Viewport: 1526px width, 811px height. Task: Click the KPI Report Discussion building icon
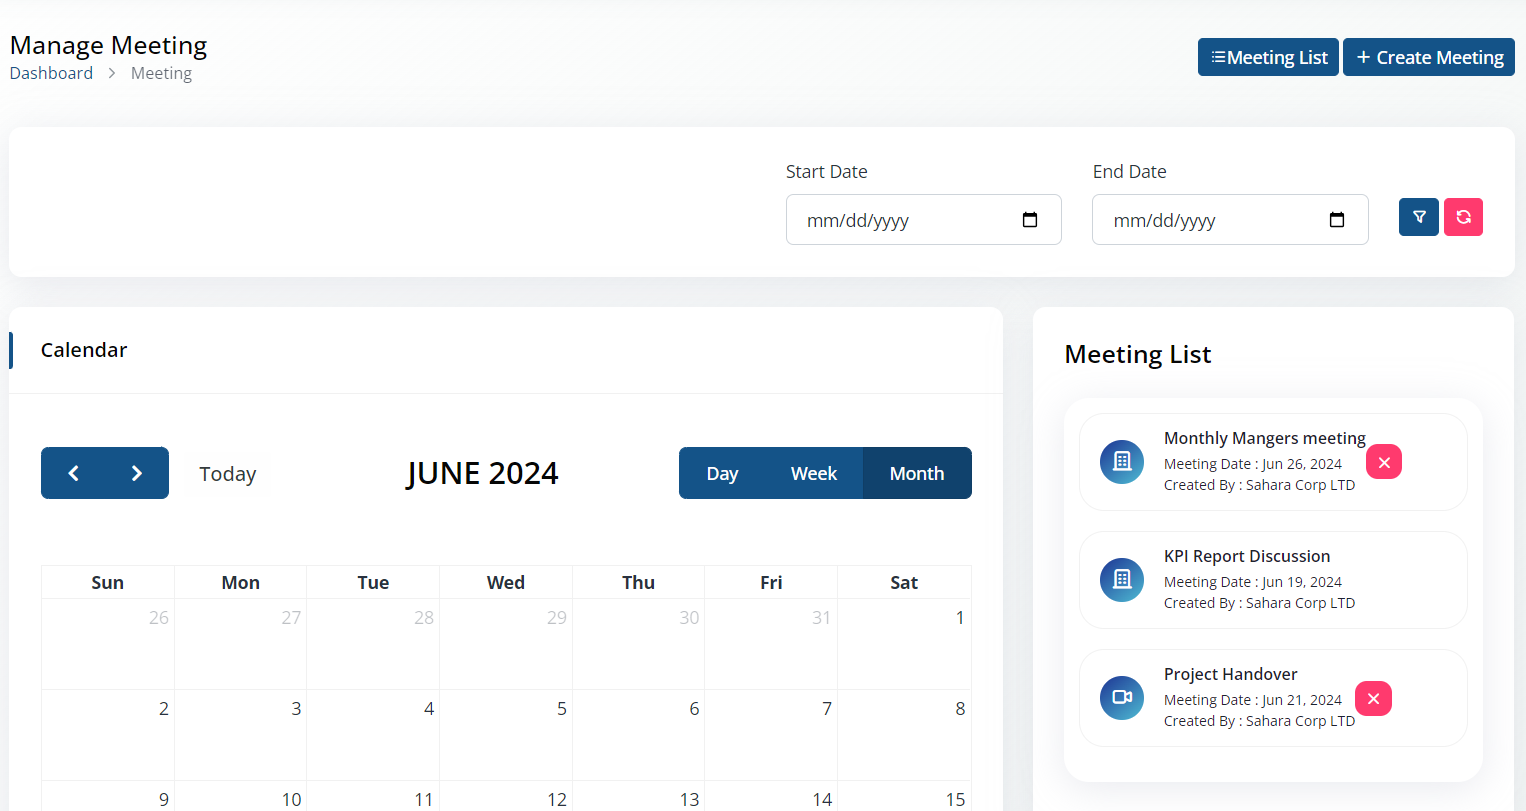click(1122, 580)
